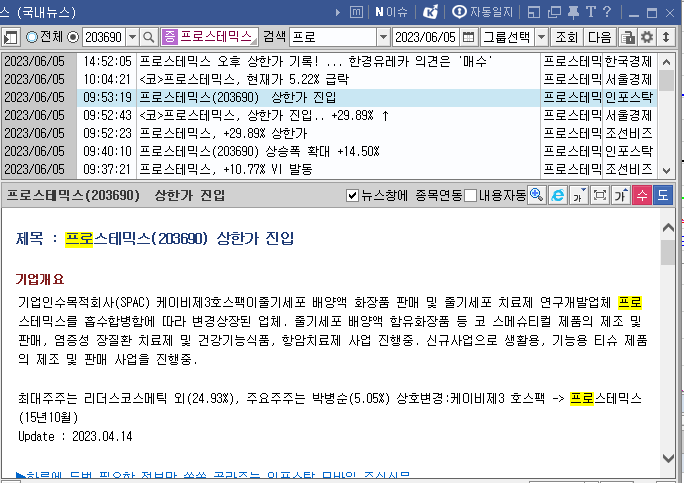684x483 pixels.
Task: Click the news list scrollbar down arrow
Action: [666, 171]
